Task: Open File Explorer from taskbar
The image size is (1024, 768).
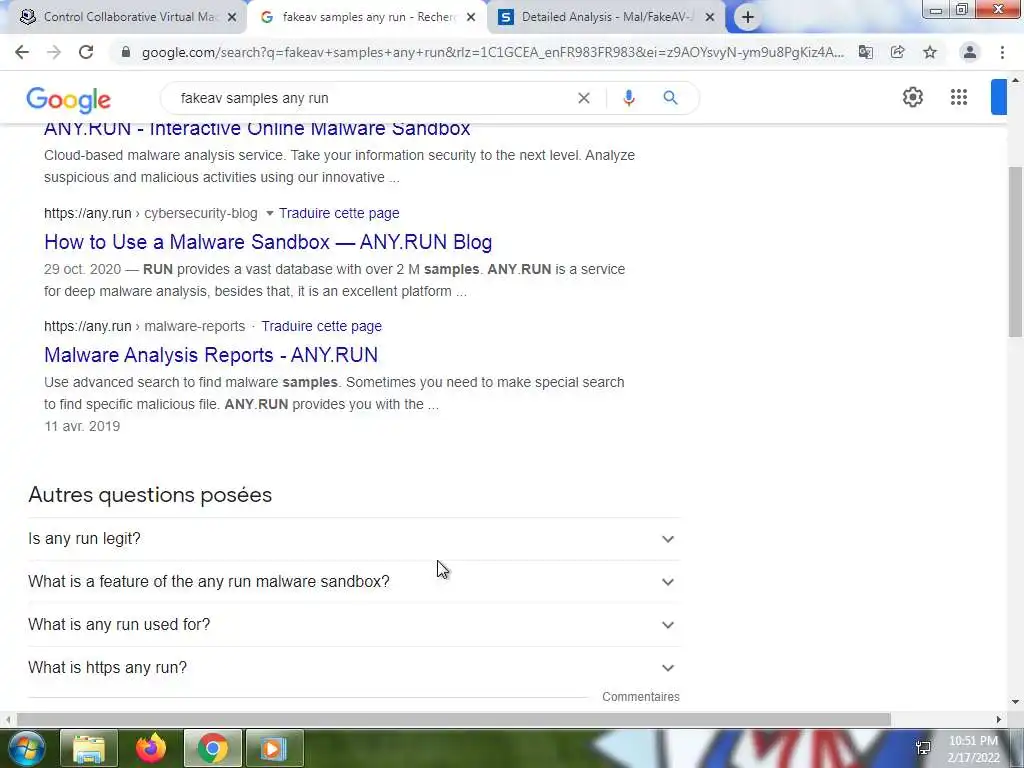Action: pos(89,748)
